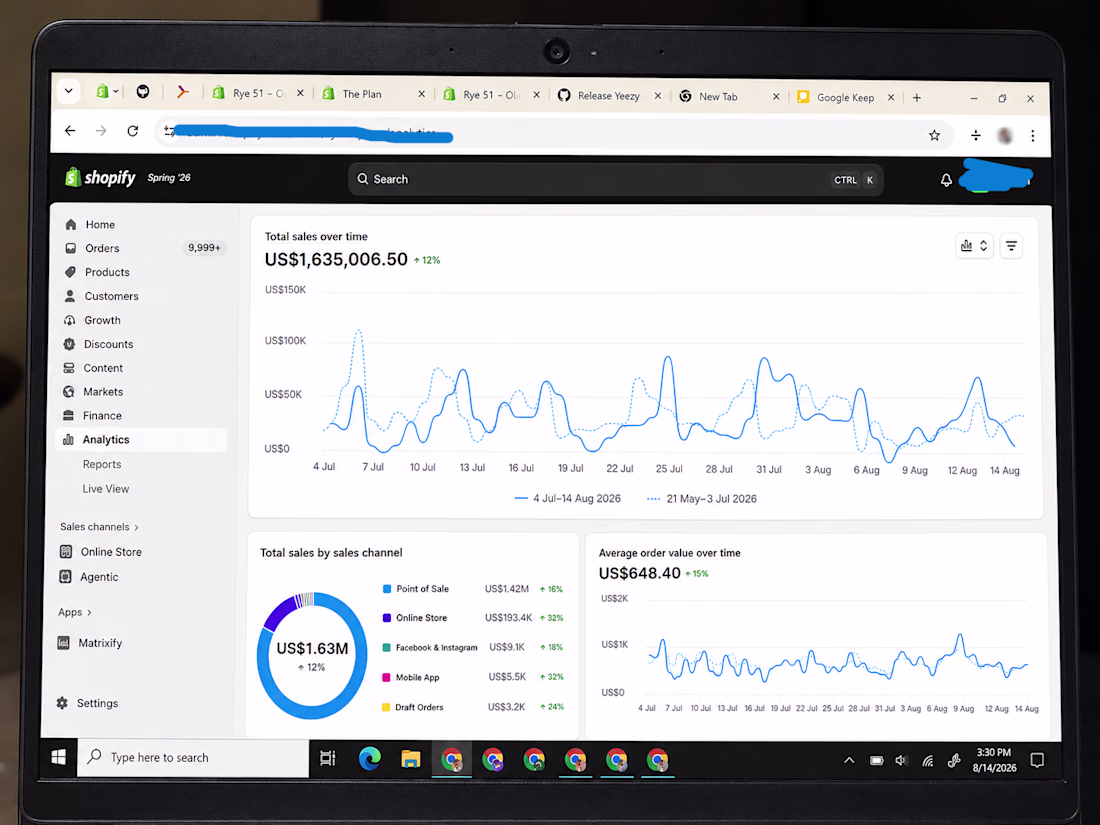
Task: Go back in browser history
Action: [x=70, y=130]
